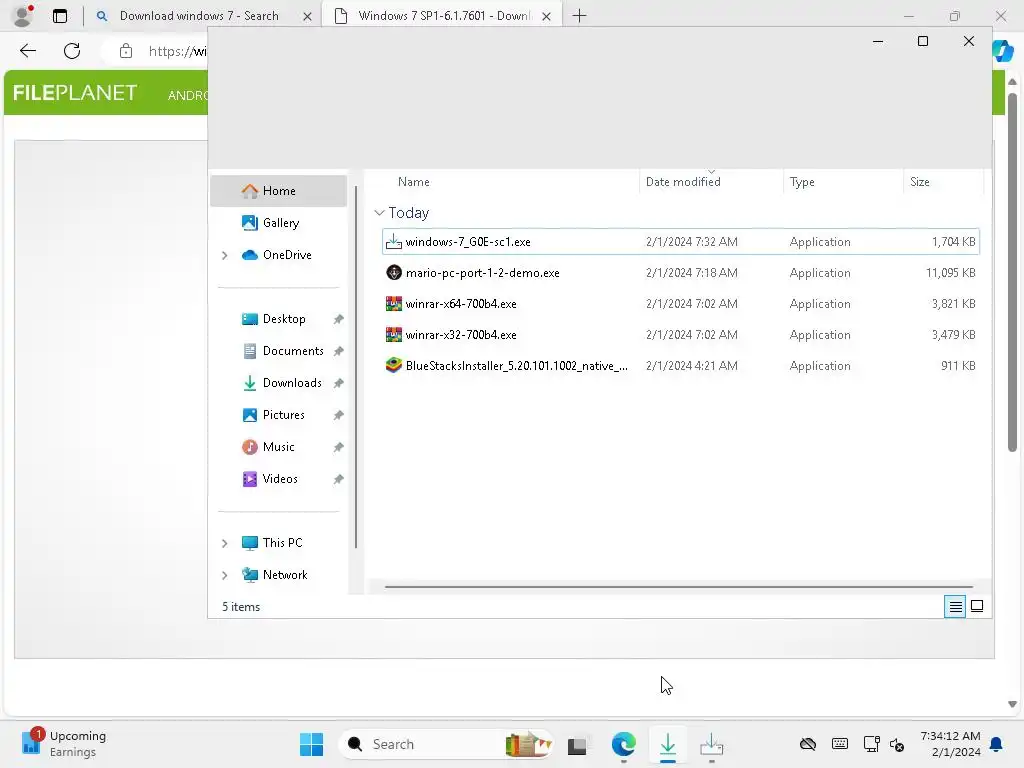Maximize the file explorer window
The width and height of the screenshot is (1024, 768).
[x=923, y=41]
